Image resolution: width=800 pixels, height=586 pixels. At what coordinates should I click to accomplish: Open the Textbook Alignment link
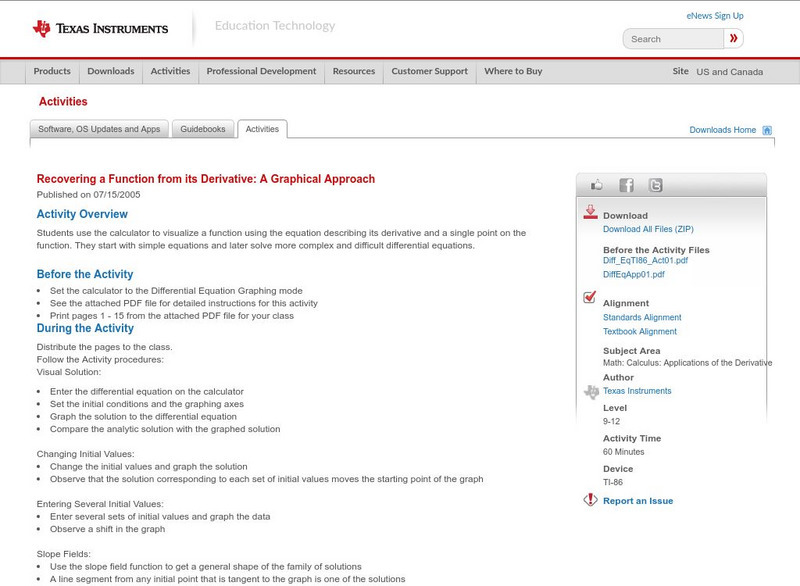(x=640, y=332)
